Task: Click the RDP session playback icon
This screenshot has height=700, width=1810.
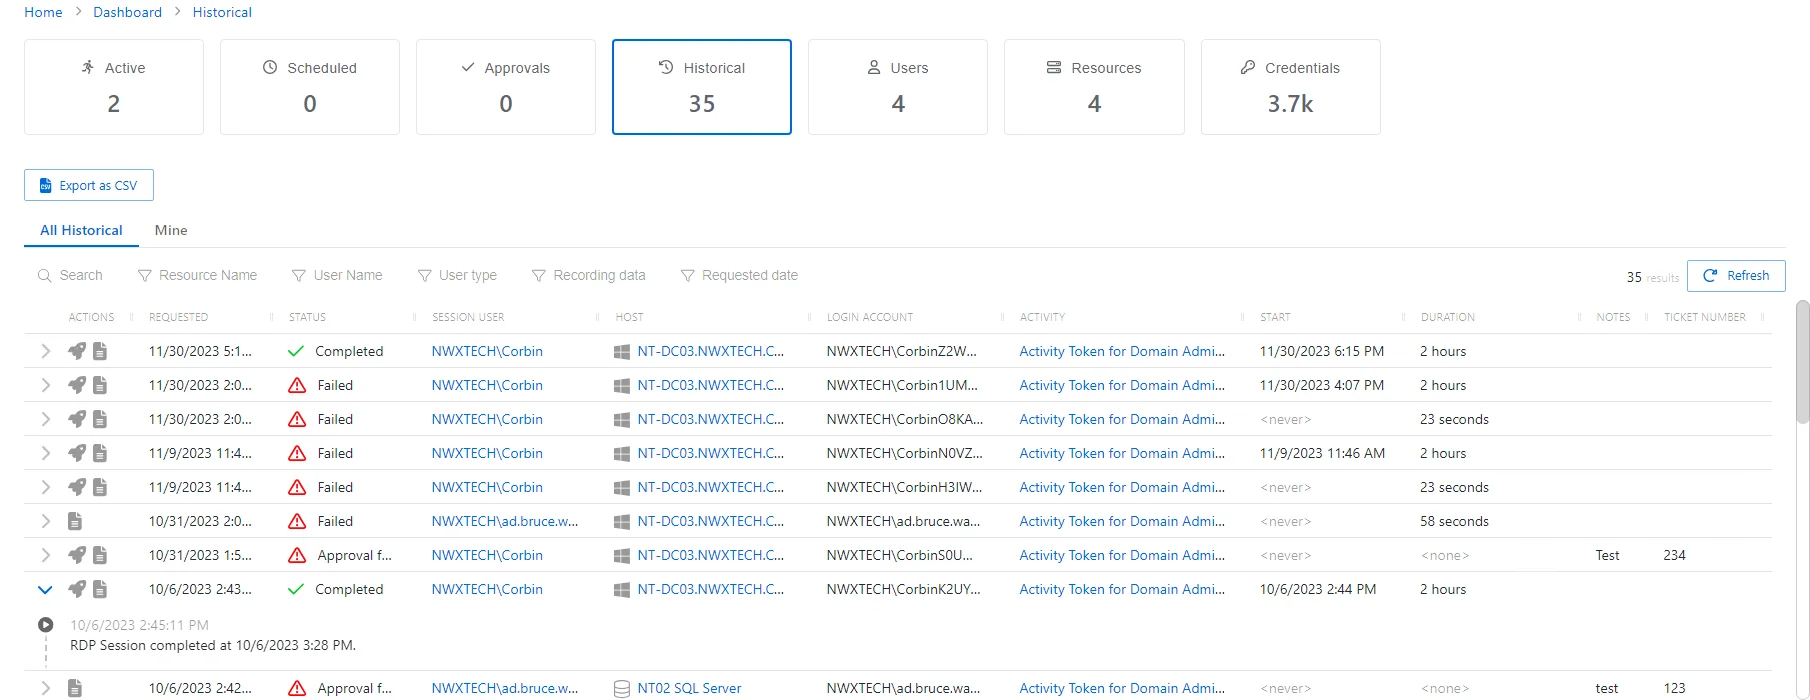Action: click(45, 625)
